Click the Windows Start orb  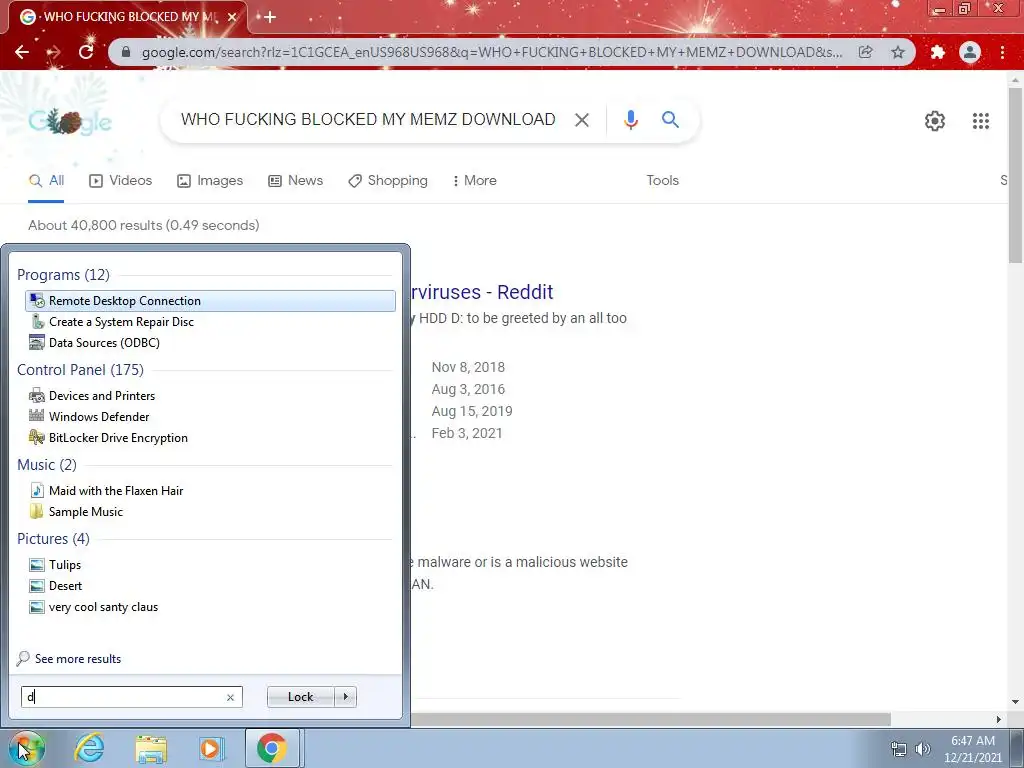coord(26,748)
